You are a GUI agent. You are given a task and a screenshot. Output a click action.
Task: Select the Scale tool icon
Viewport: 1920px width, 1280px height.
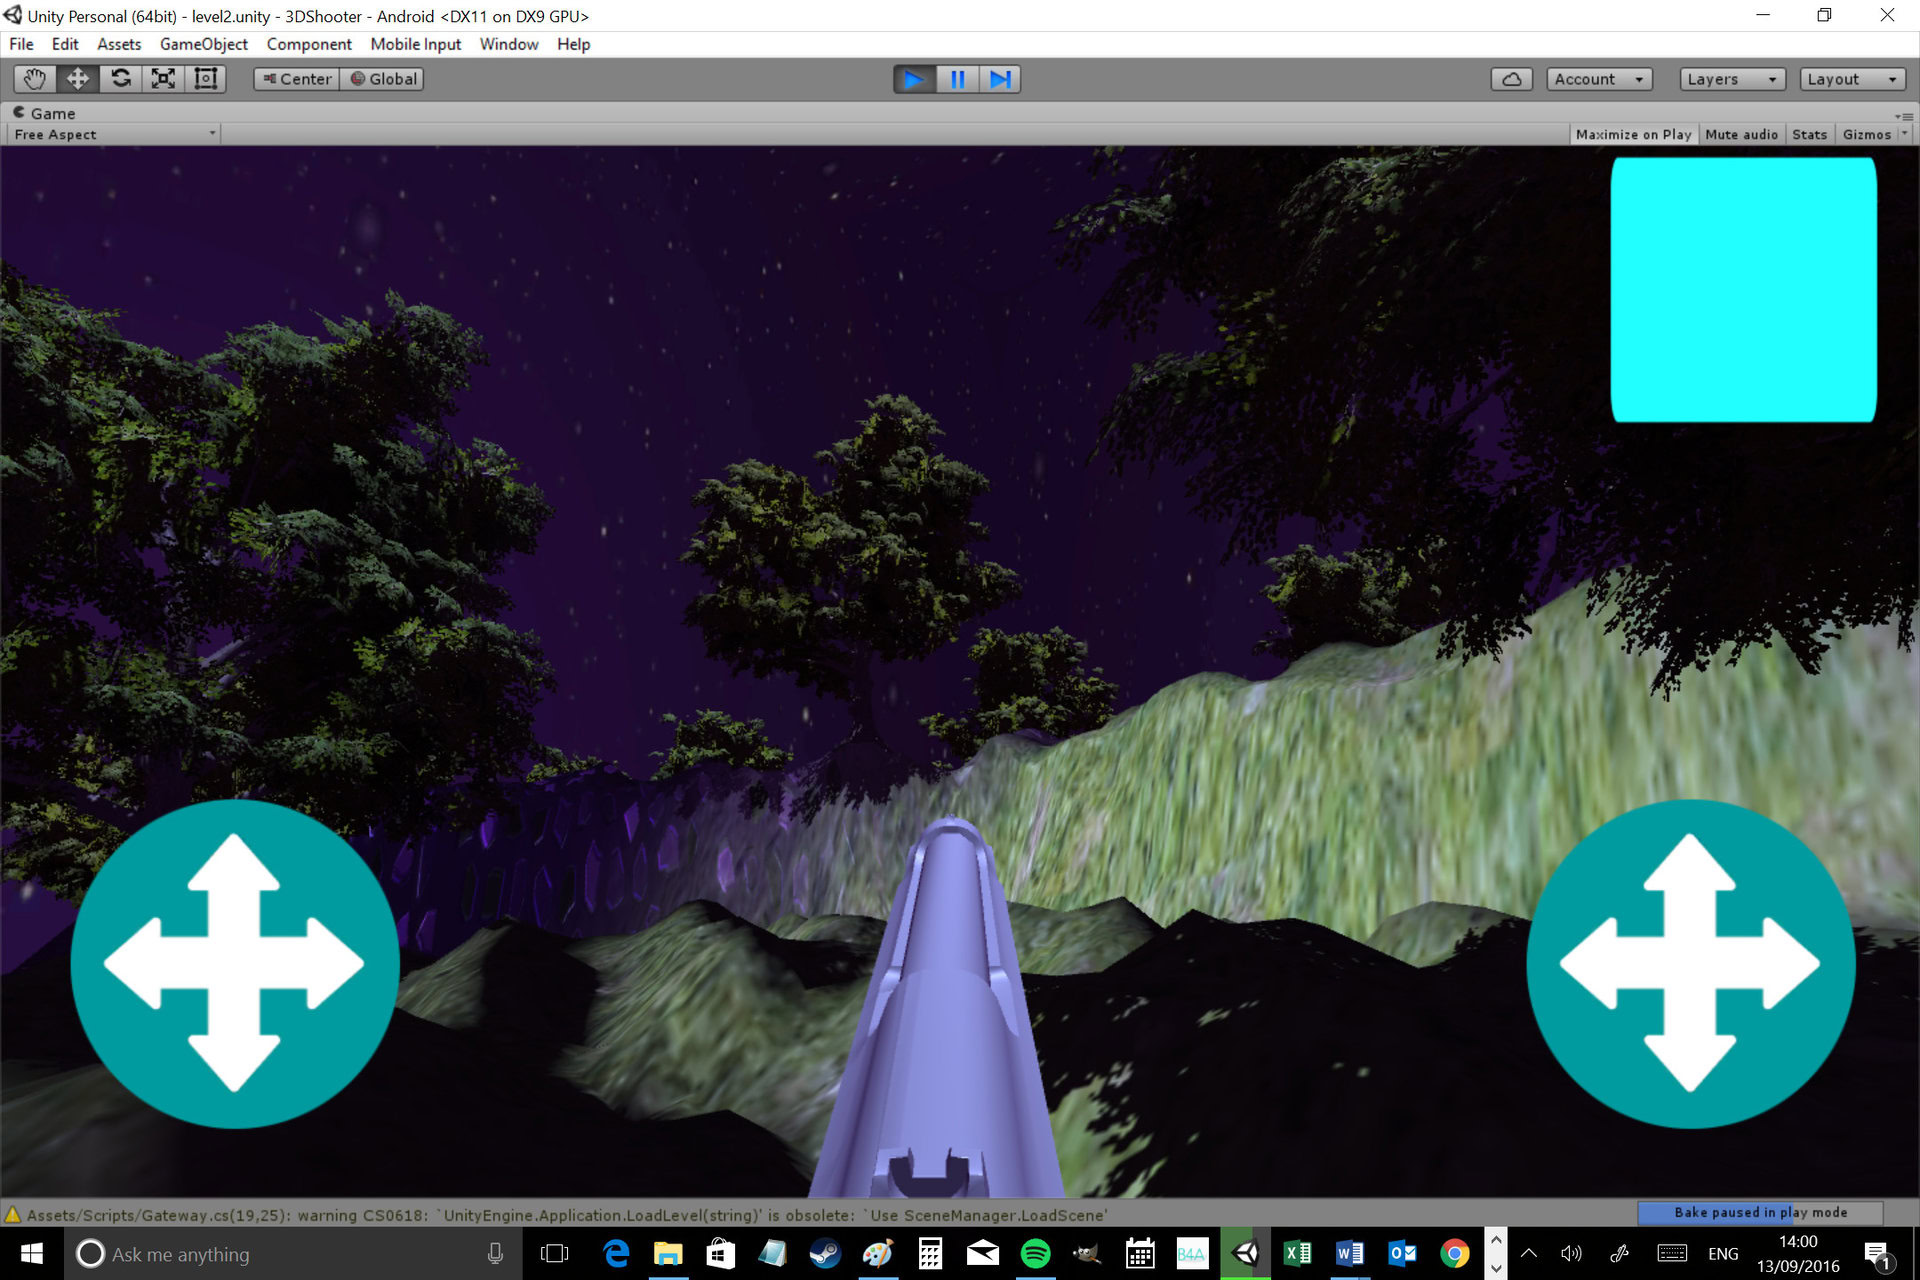point(163,79)
